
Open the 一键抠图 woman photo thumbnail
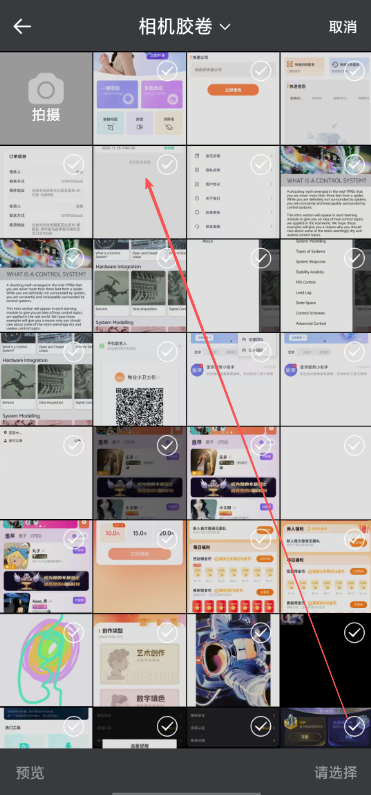coord(139,98)
